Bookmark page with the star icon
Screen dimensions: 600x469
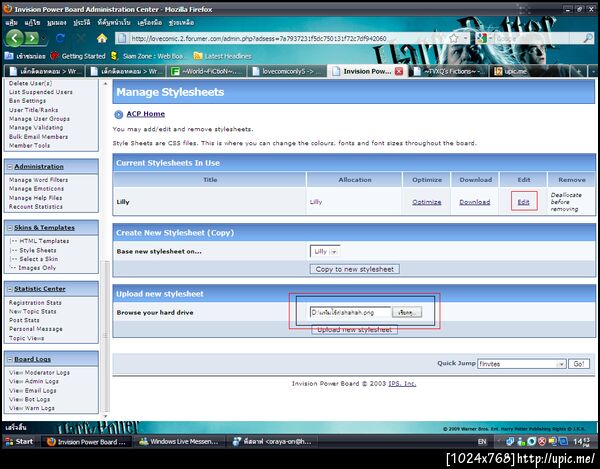[454, 38]
